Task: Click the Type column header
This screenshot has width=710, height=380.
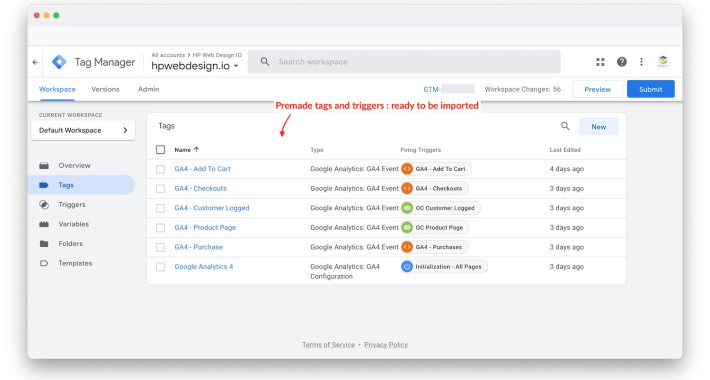Action: (x=317, y=150)
